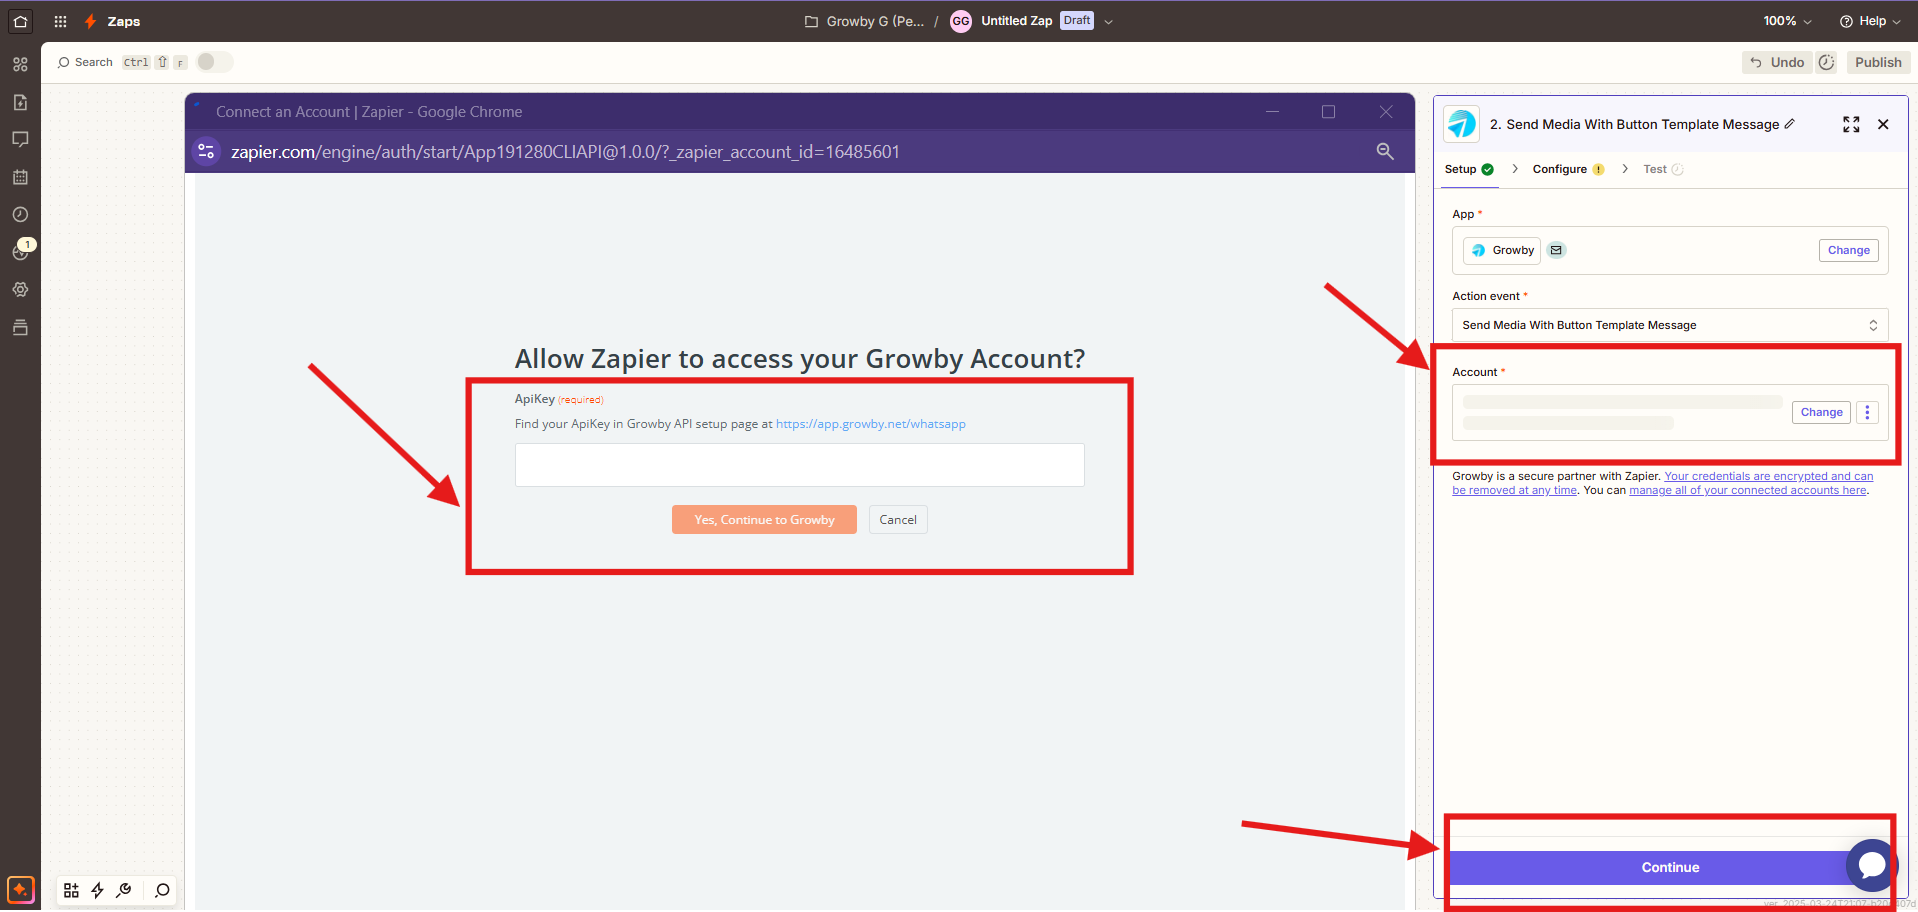Open the notes comment icon in sidebar
Screen dimensions: 1918x912
click(x=20, y=139)
